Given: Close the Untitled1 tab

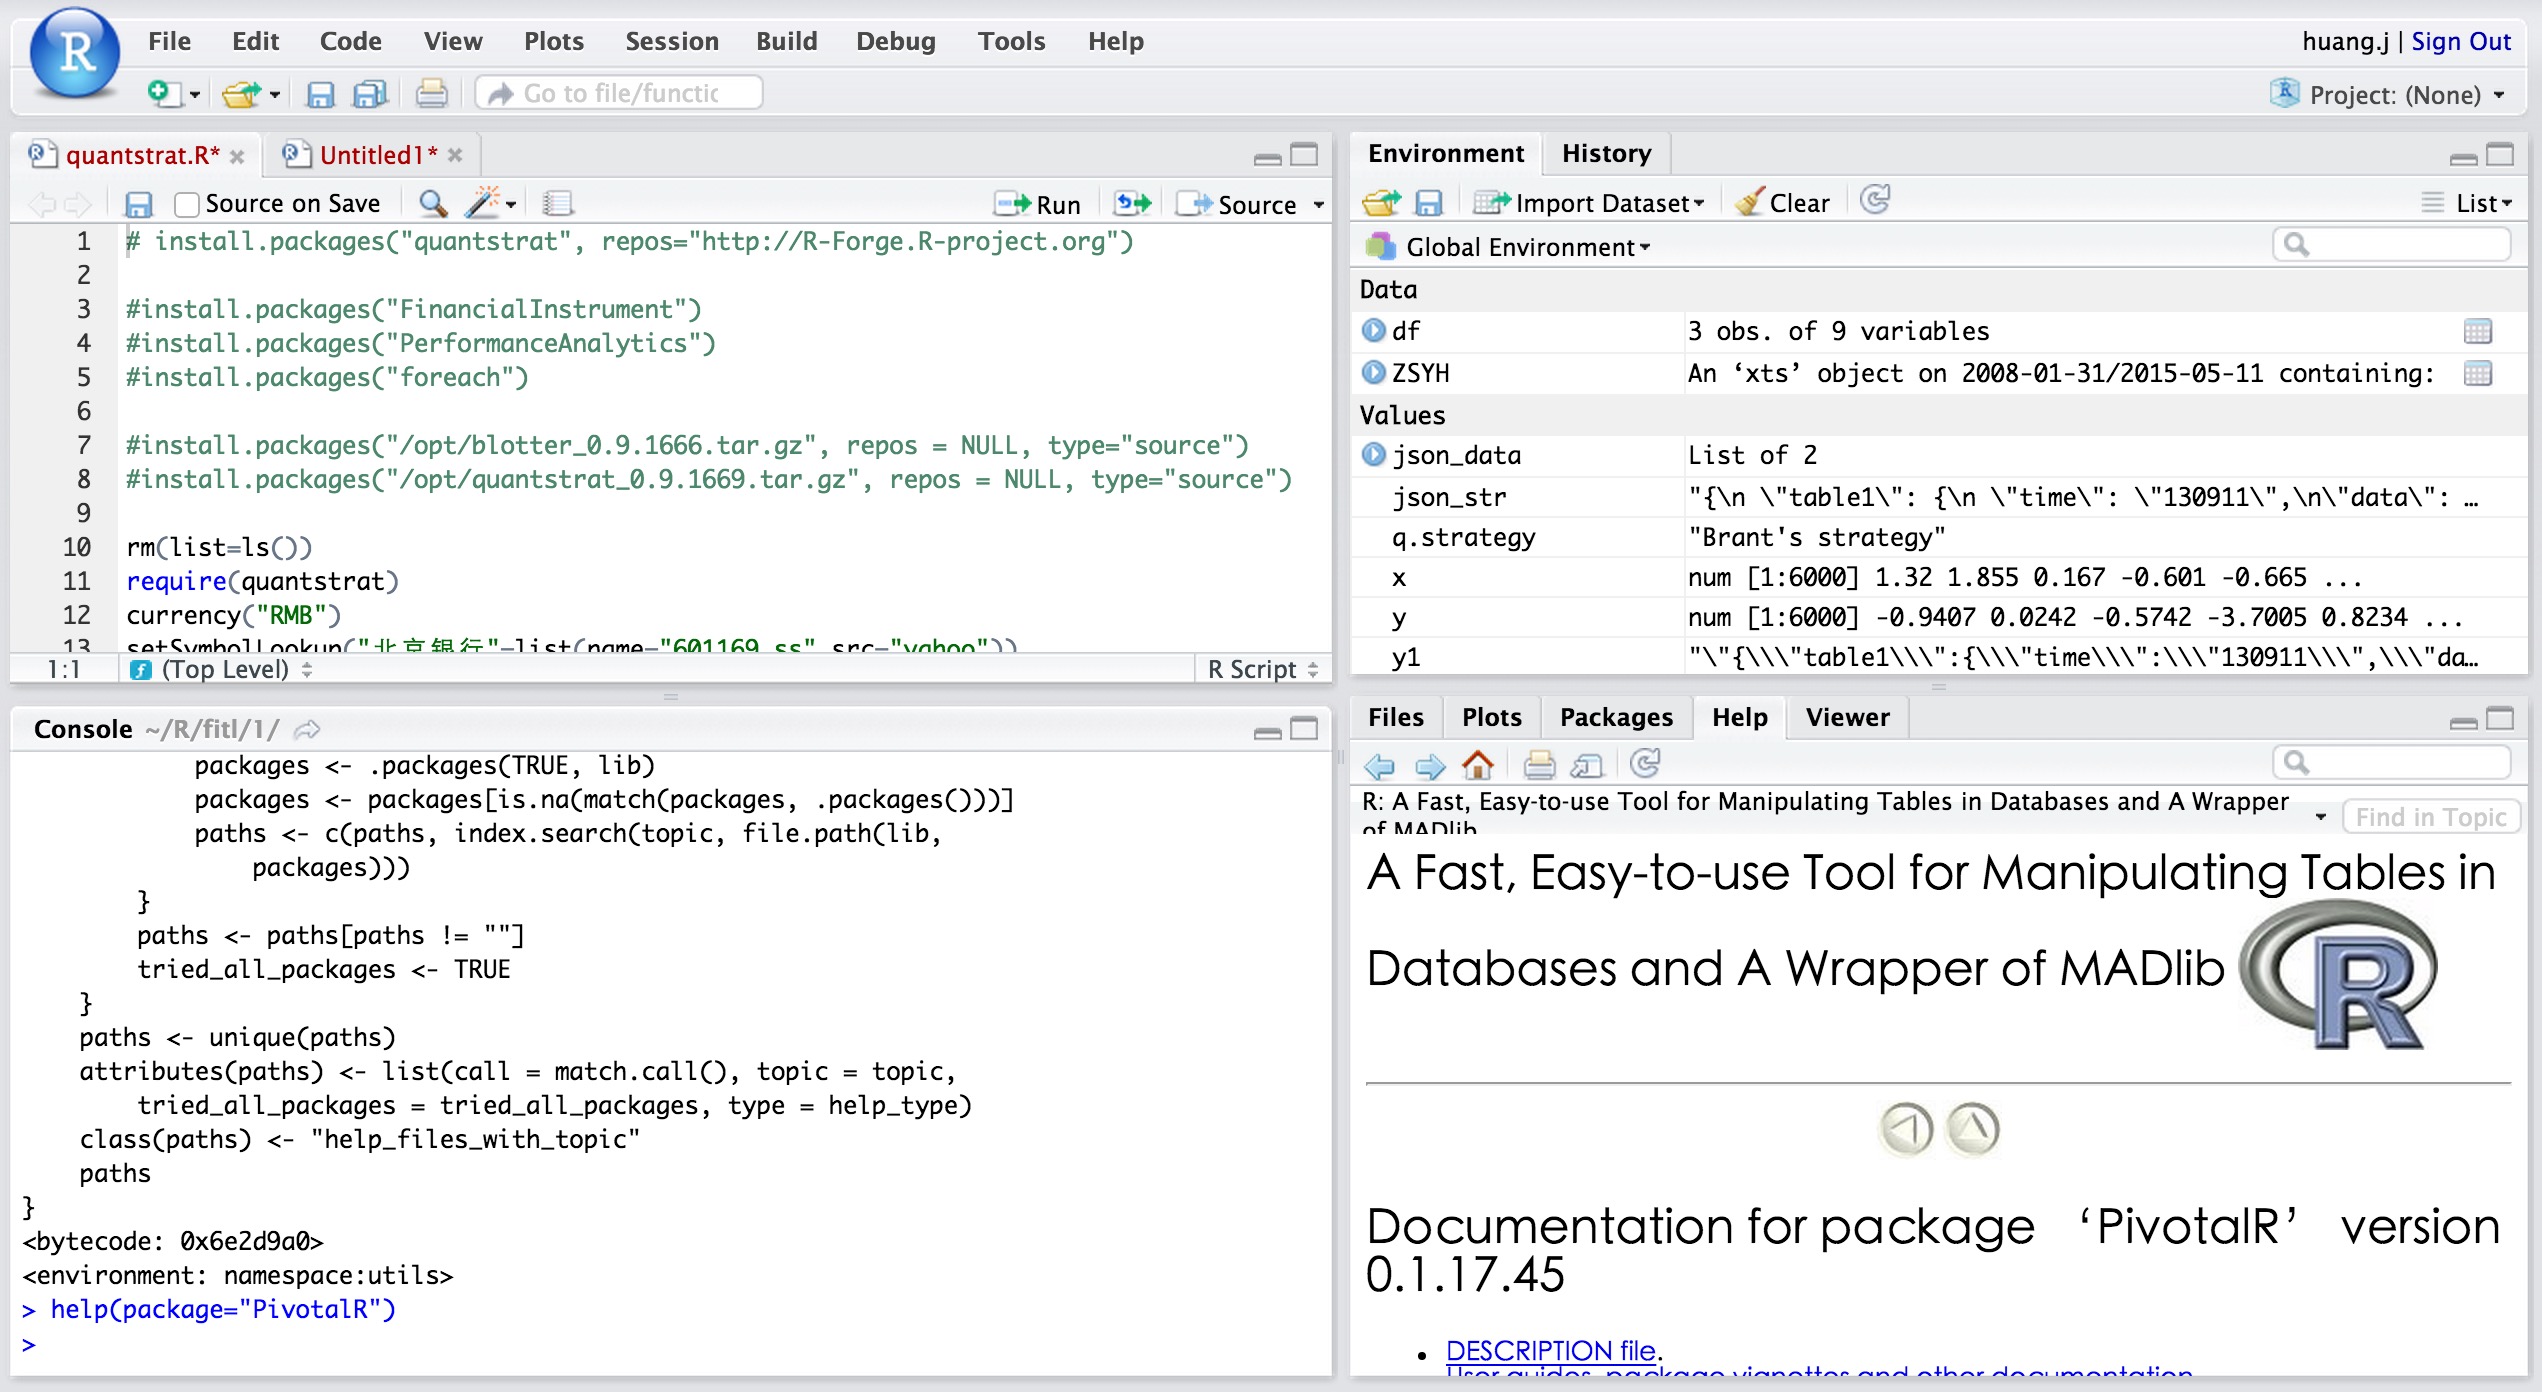Looking at the screenshot, I should [455, 155].
